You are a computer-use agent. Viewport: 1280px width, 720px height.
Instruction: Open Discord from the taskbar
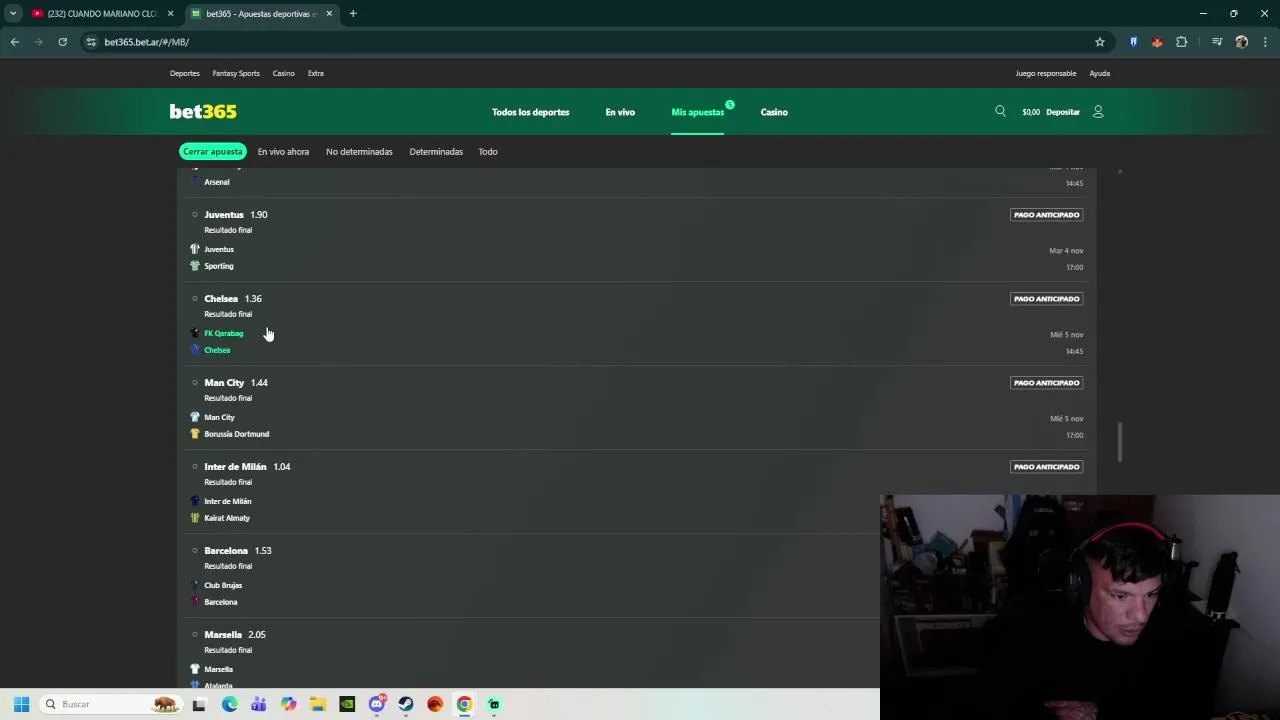tap(377, 704)
